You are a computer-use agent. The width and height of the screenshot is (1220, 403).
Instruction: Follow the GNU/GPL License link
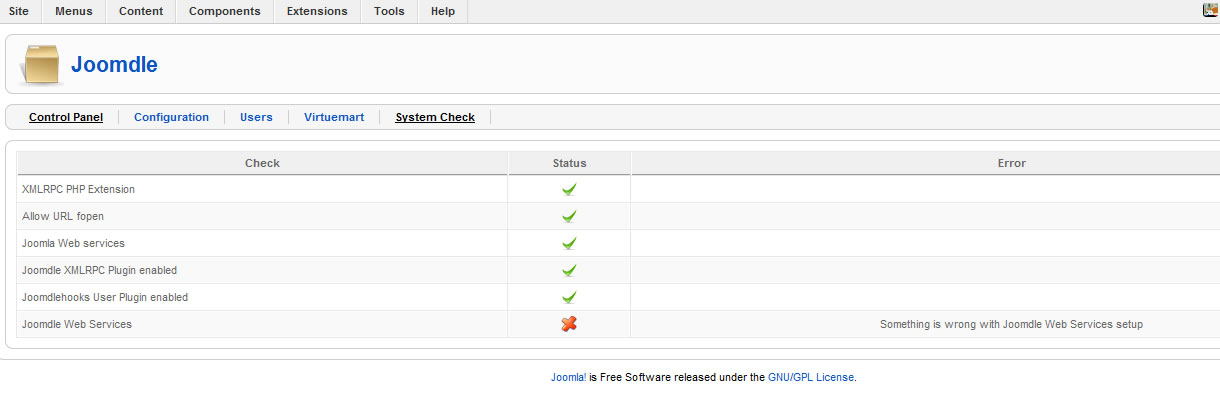811,377
